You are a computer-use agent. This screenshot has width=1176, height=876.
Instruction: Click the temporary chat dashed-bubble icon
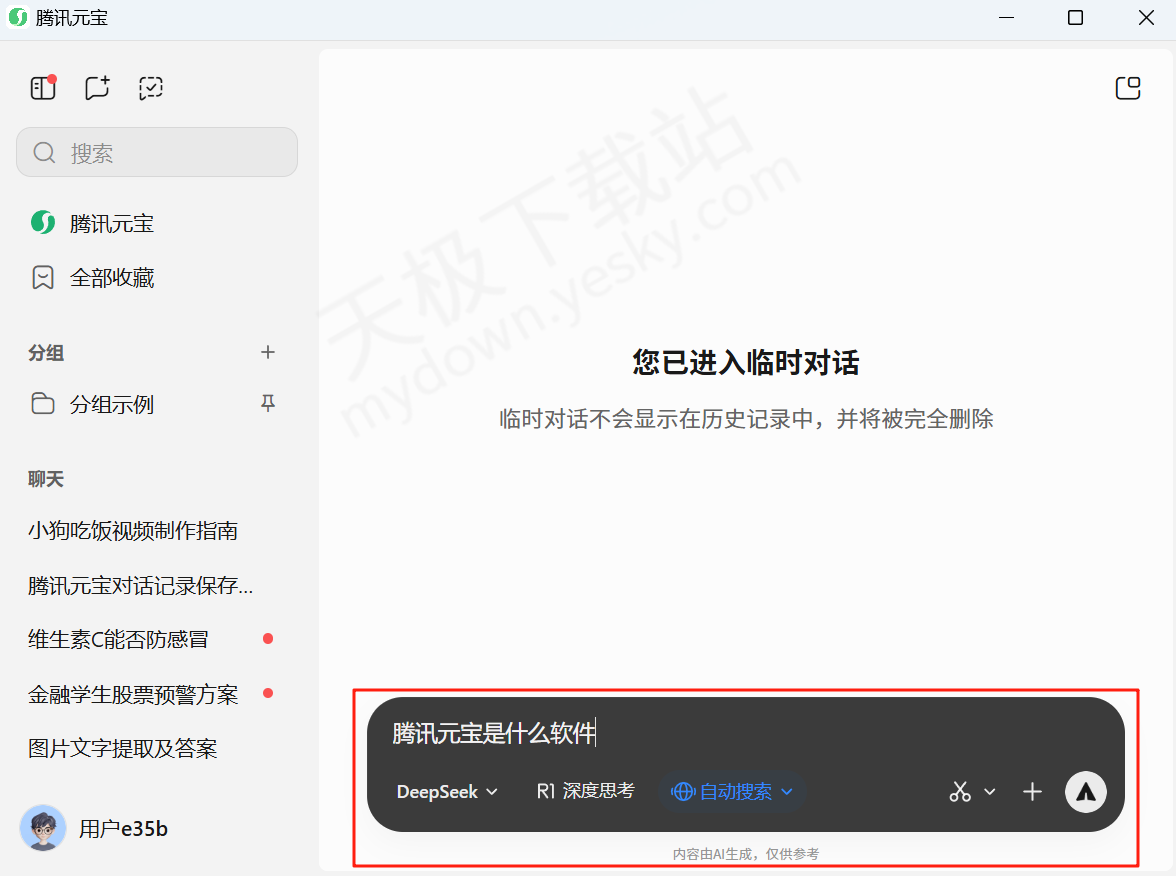(151, 88)
